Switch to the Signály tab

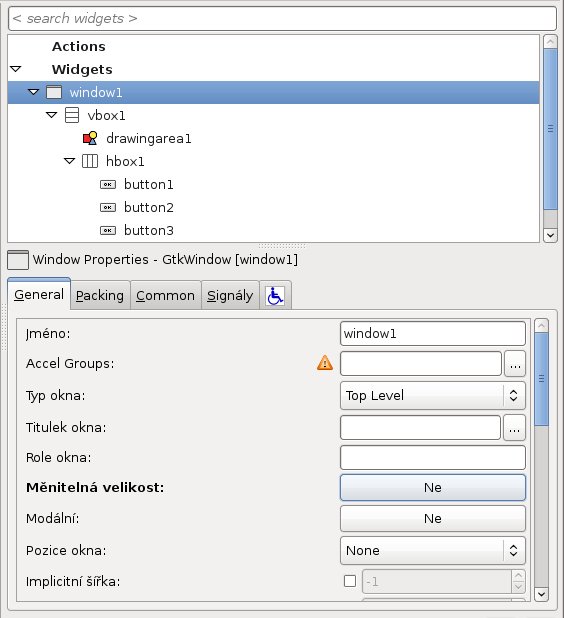point(230,296)
